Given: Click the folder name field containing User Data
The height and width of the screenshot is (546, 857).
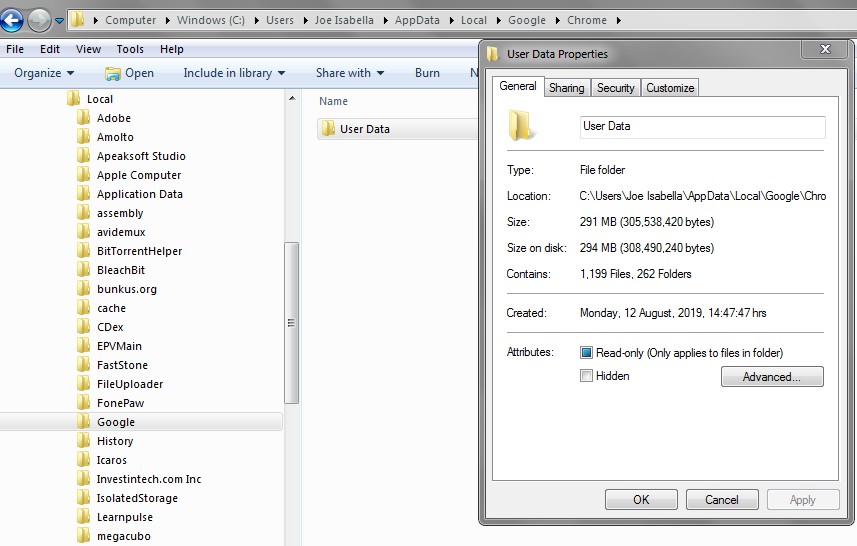Looking at the screenshot, I should (x=702, y=127).
